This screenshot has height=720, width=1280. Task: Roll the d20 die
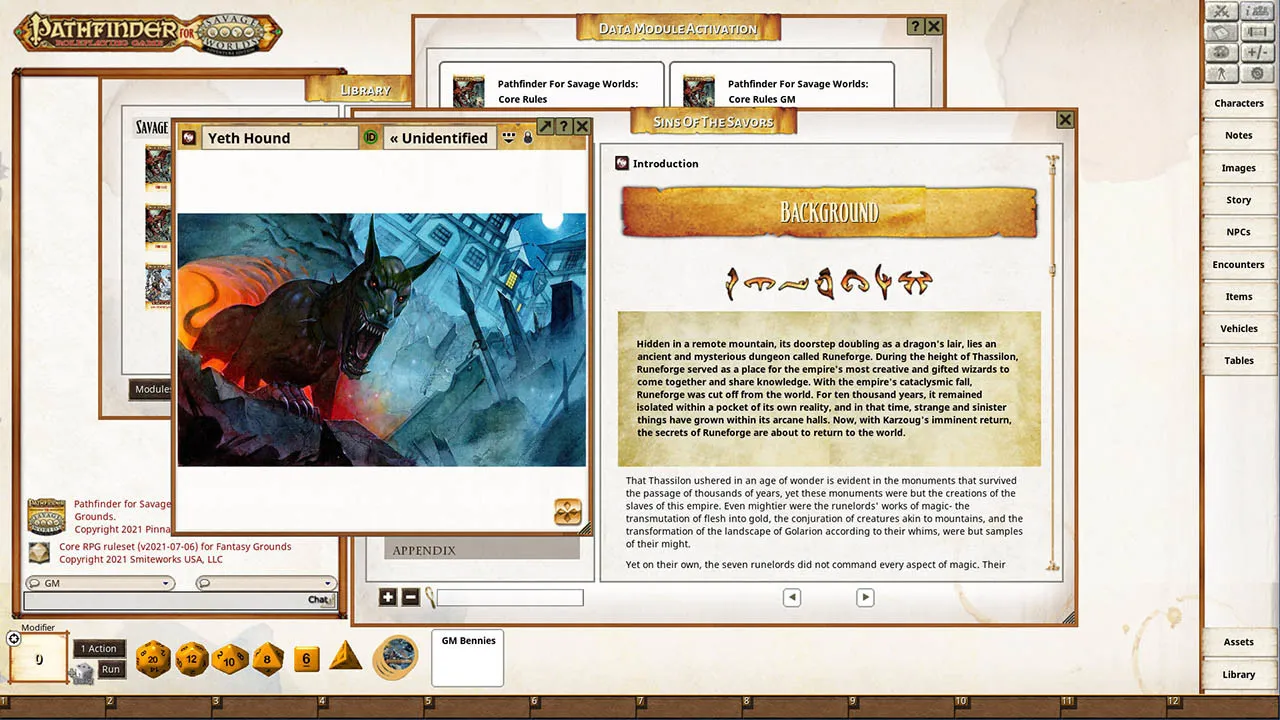(x=153, y=659)
